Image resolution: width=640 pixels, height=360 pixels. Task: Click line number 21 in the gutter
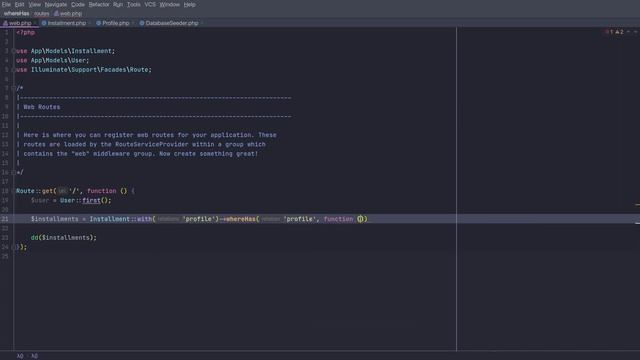tap(5, 219)
